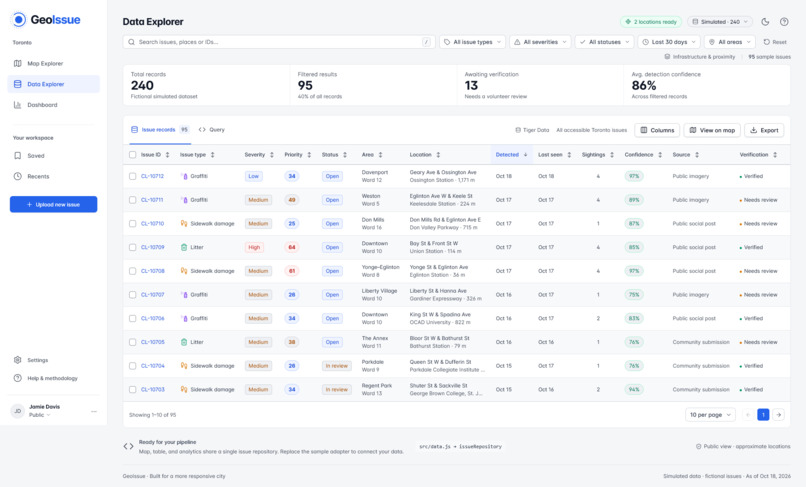Sort by Sightings column arrows

[x=612, y=155]
